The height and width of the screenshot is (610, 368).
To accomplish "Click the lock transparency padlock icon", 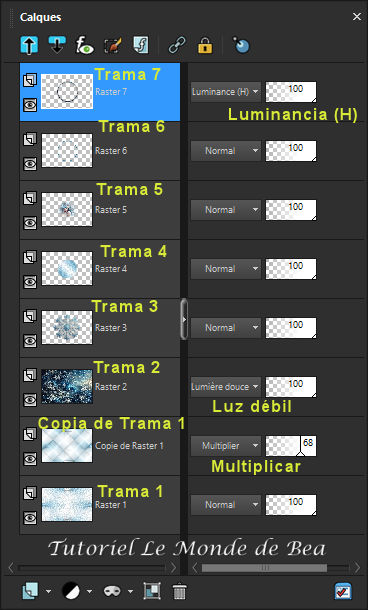I will tap(205, 45).
